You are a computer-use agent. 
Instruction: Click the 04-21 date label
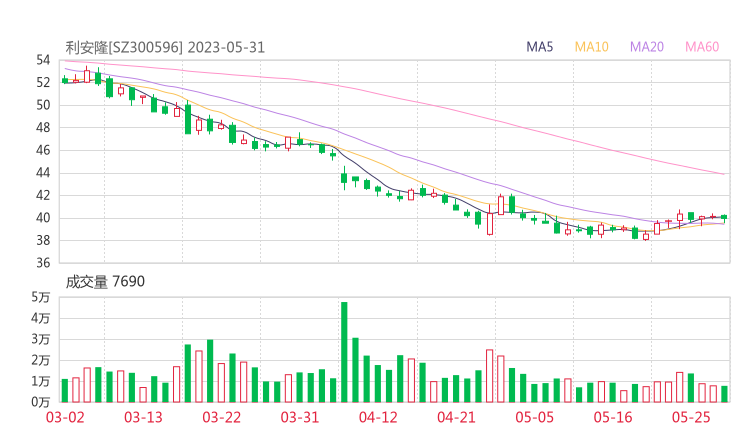(x=456, y=417)
